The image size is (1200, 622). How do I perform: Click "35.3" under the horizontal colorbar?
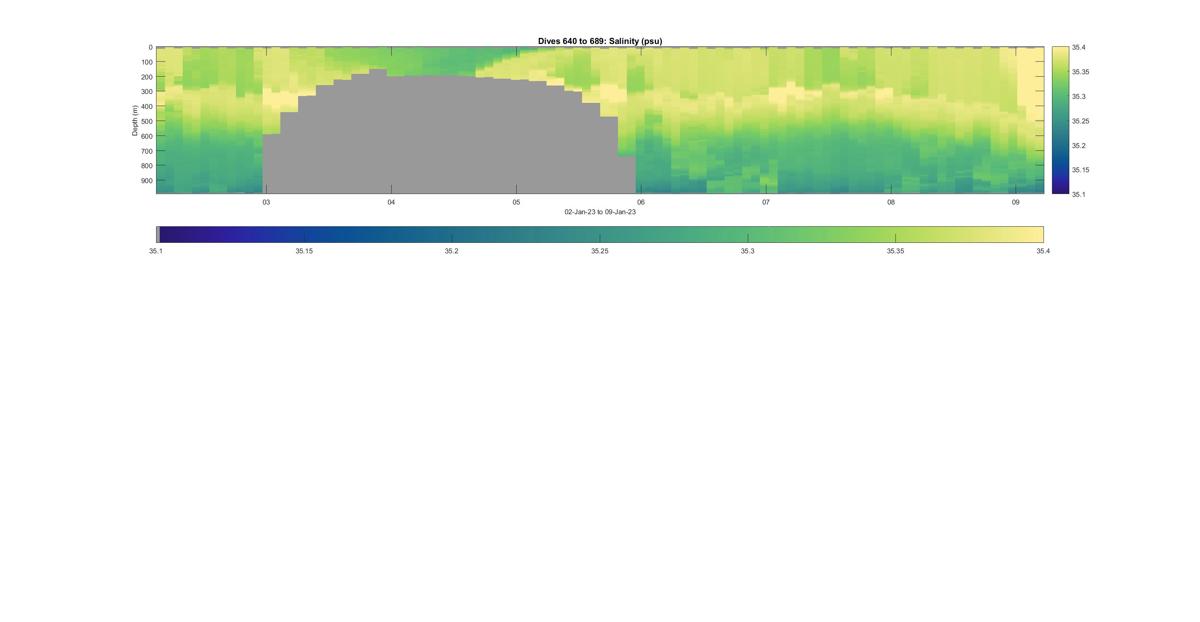tap(747, 251)
